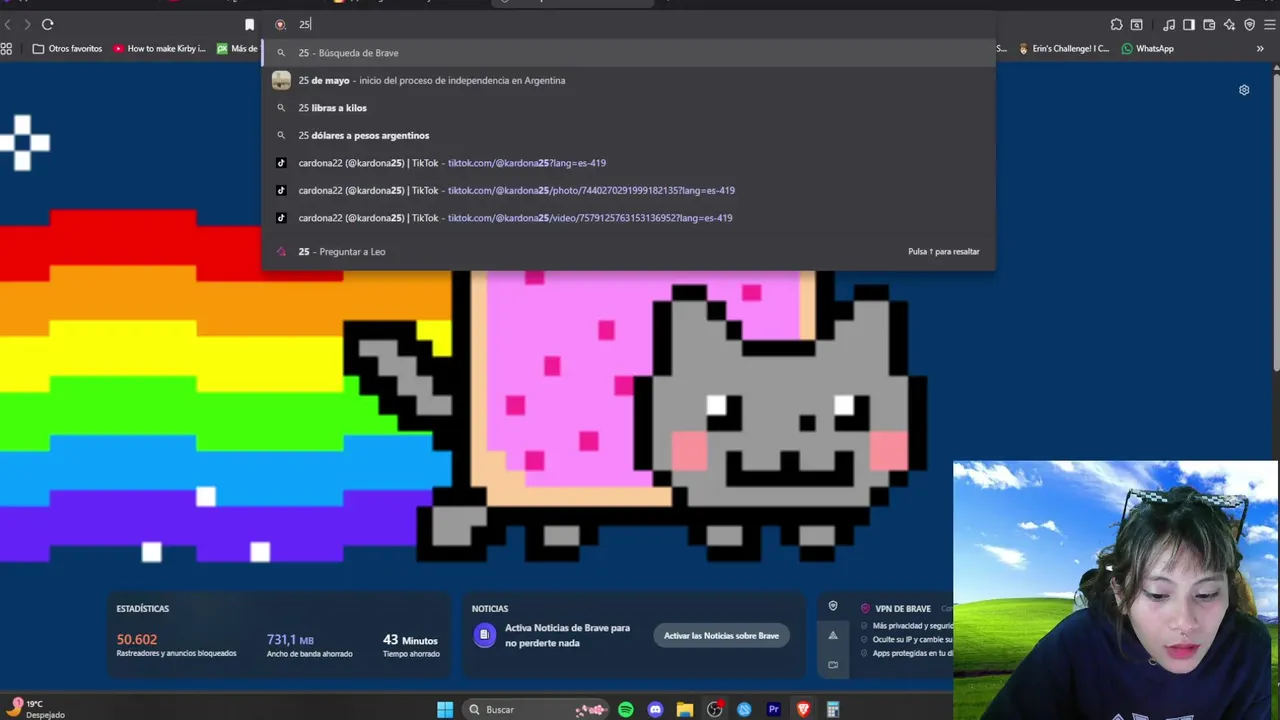The height and width of the screenshot is (720, 1280).
Task: Reload the page
Action: coord(47,24)
